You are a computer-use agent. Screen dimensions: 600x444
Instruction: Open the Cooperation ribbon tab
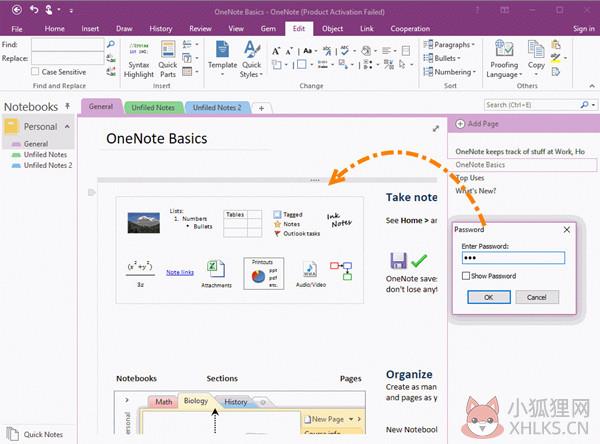coord(410,29)
